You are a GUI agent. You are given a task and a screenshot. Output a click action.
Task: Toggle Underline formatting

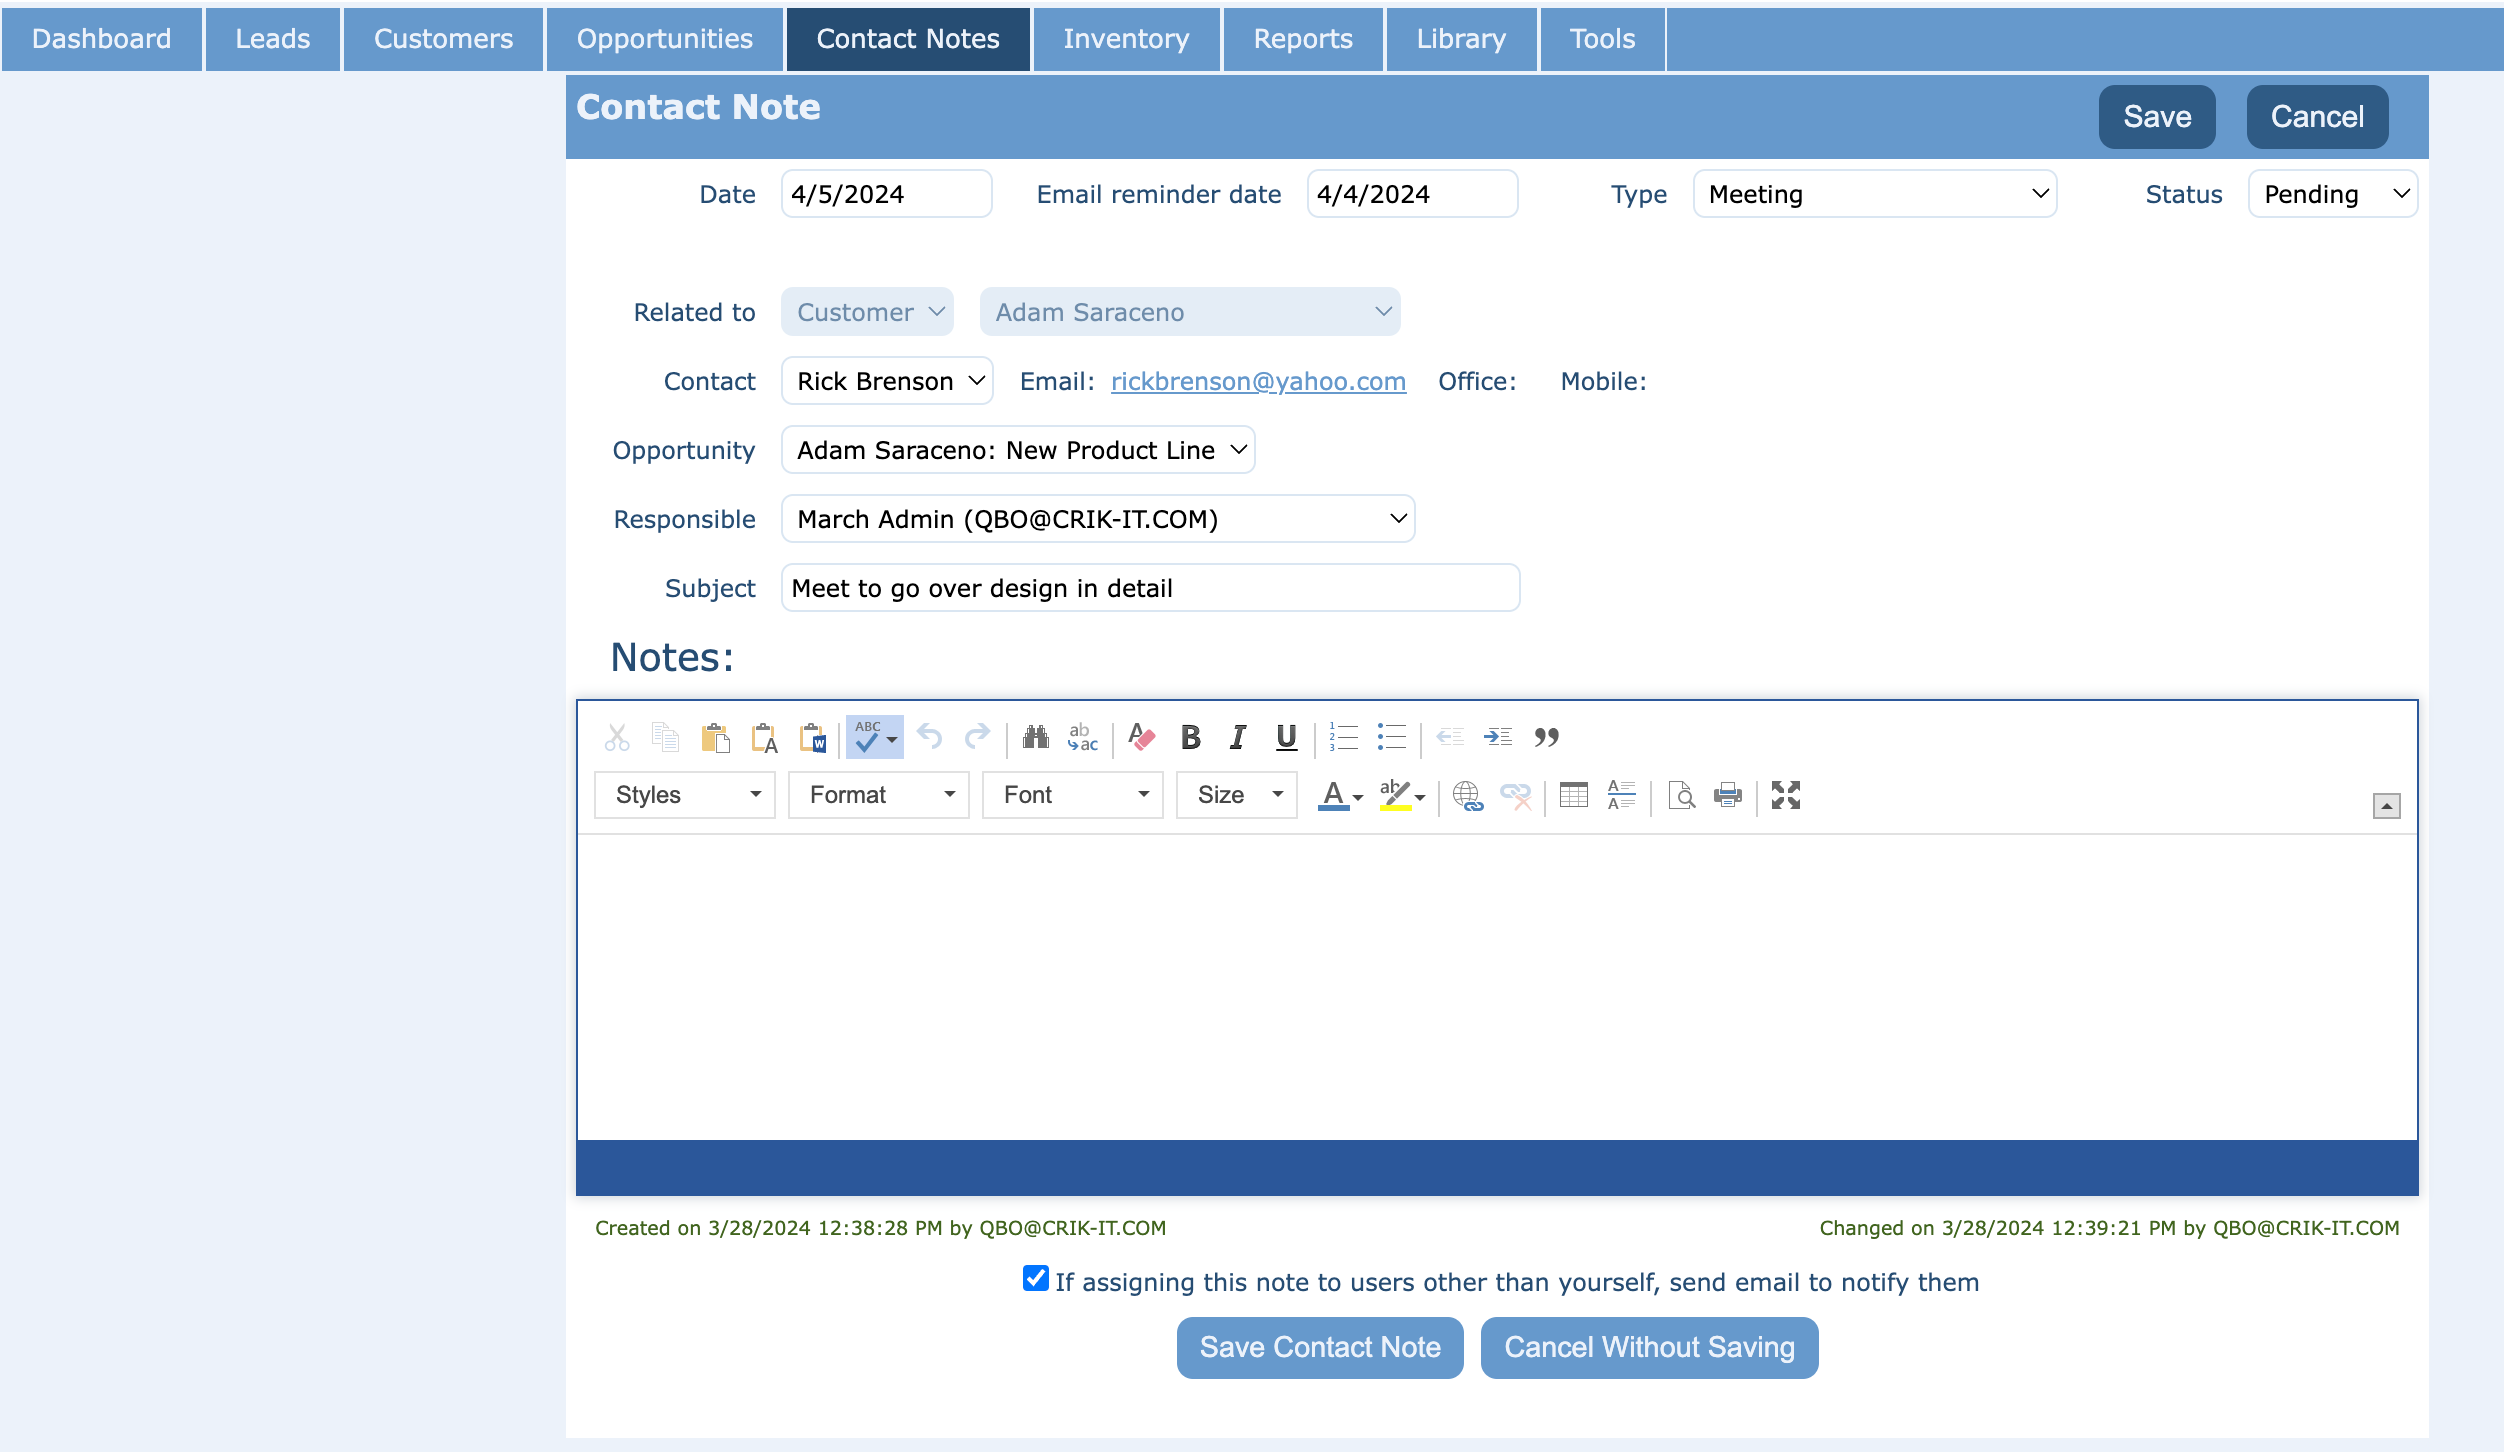1286,737
